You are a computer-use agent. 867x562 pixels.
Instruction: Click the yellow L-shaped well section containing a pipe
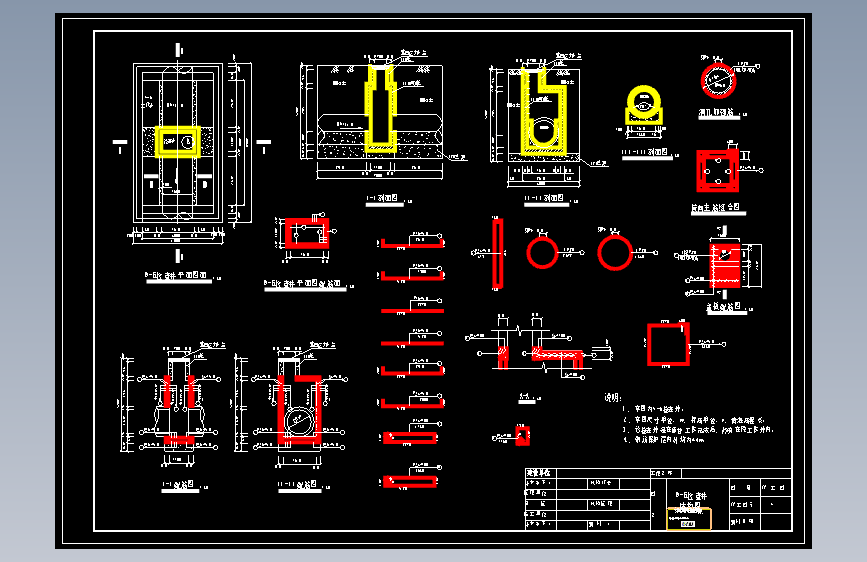coord(543,112)
